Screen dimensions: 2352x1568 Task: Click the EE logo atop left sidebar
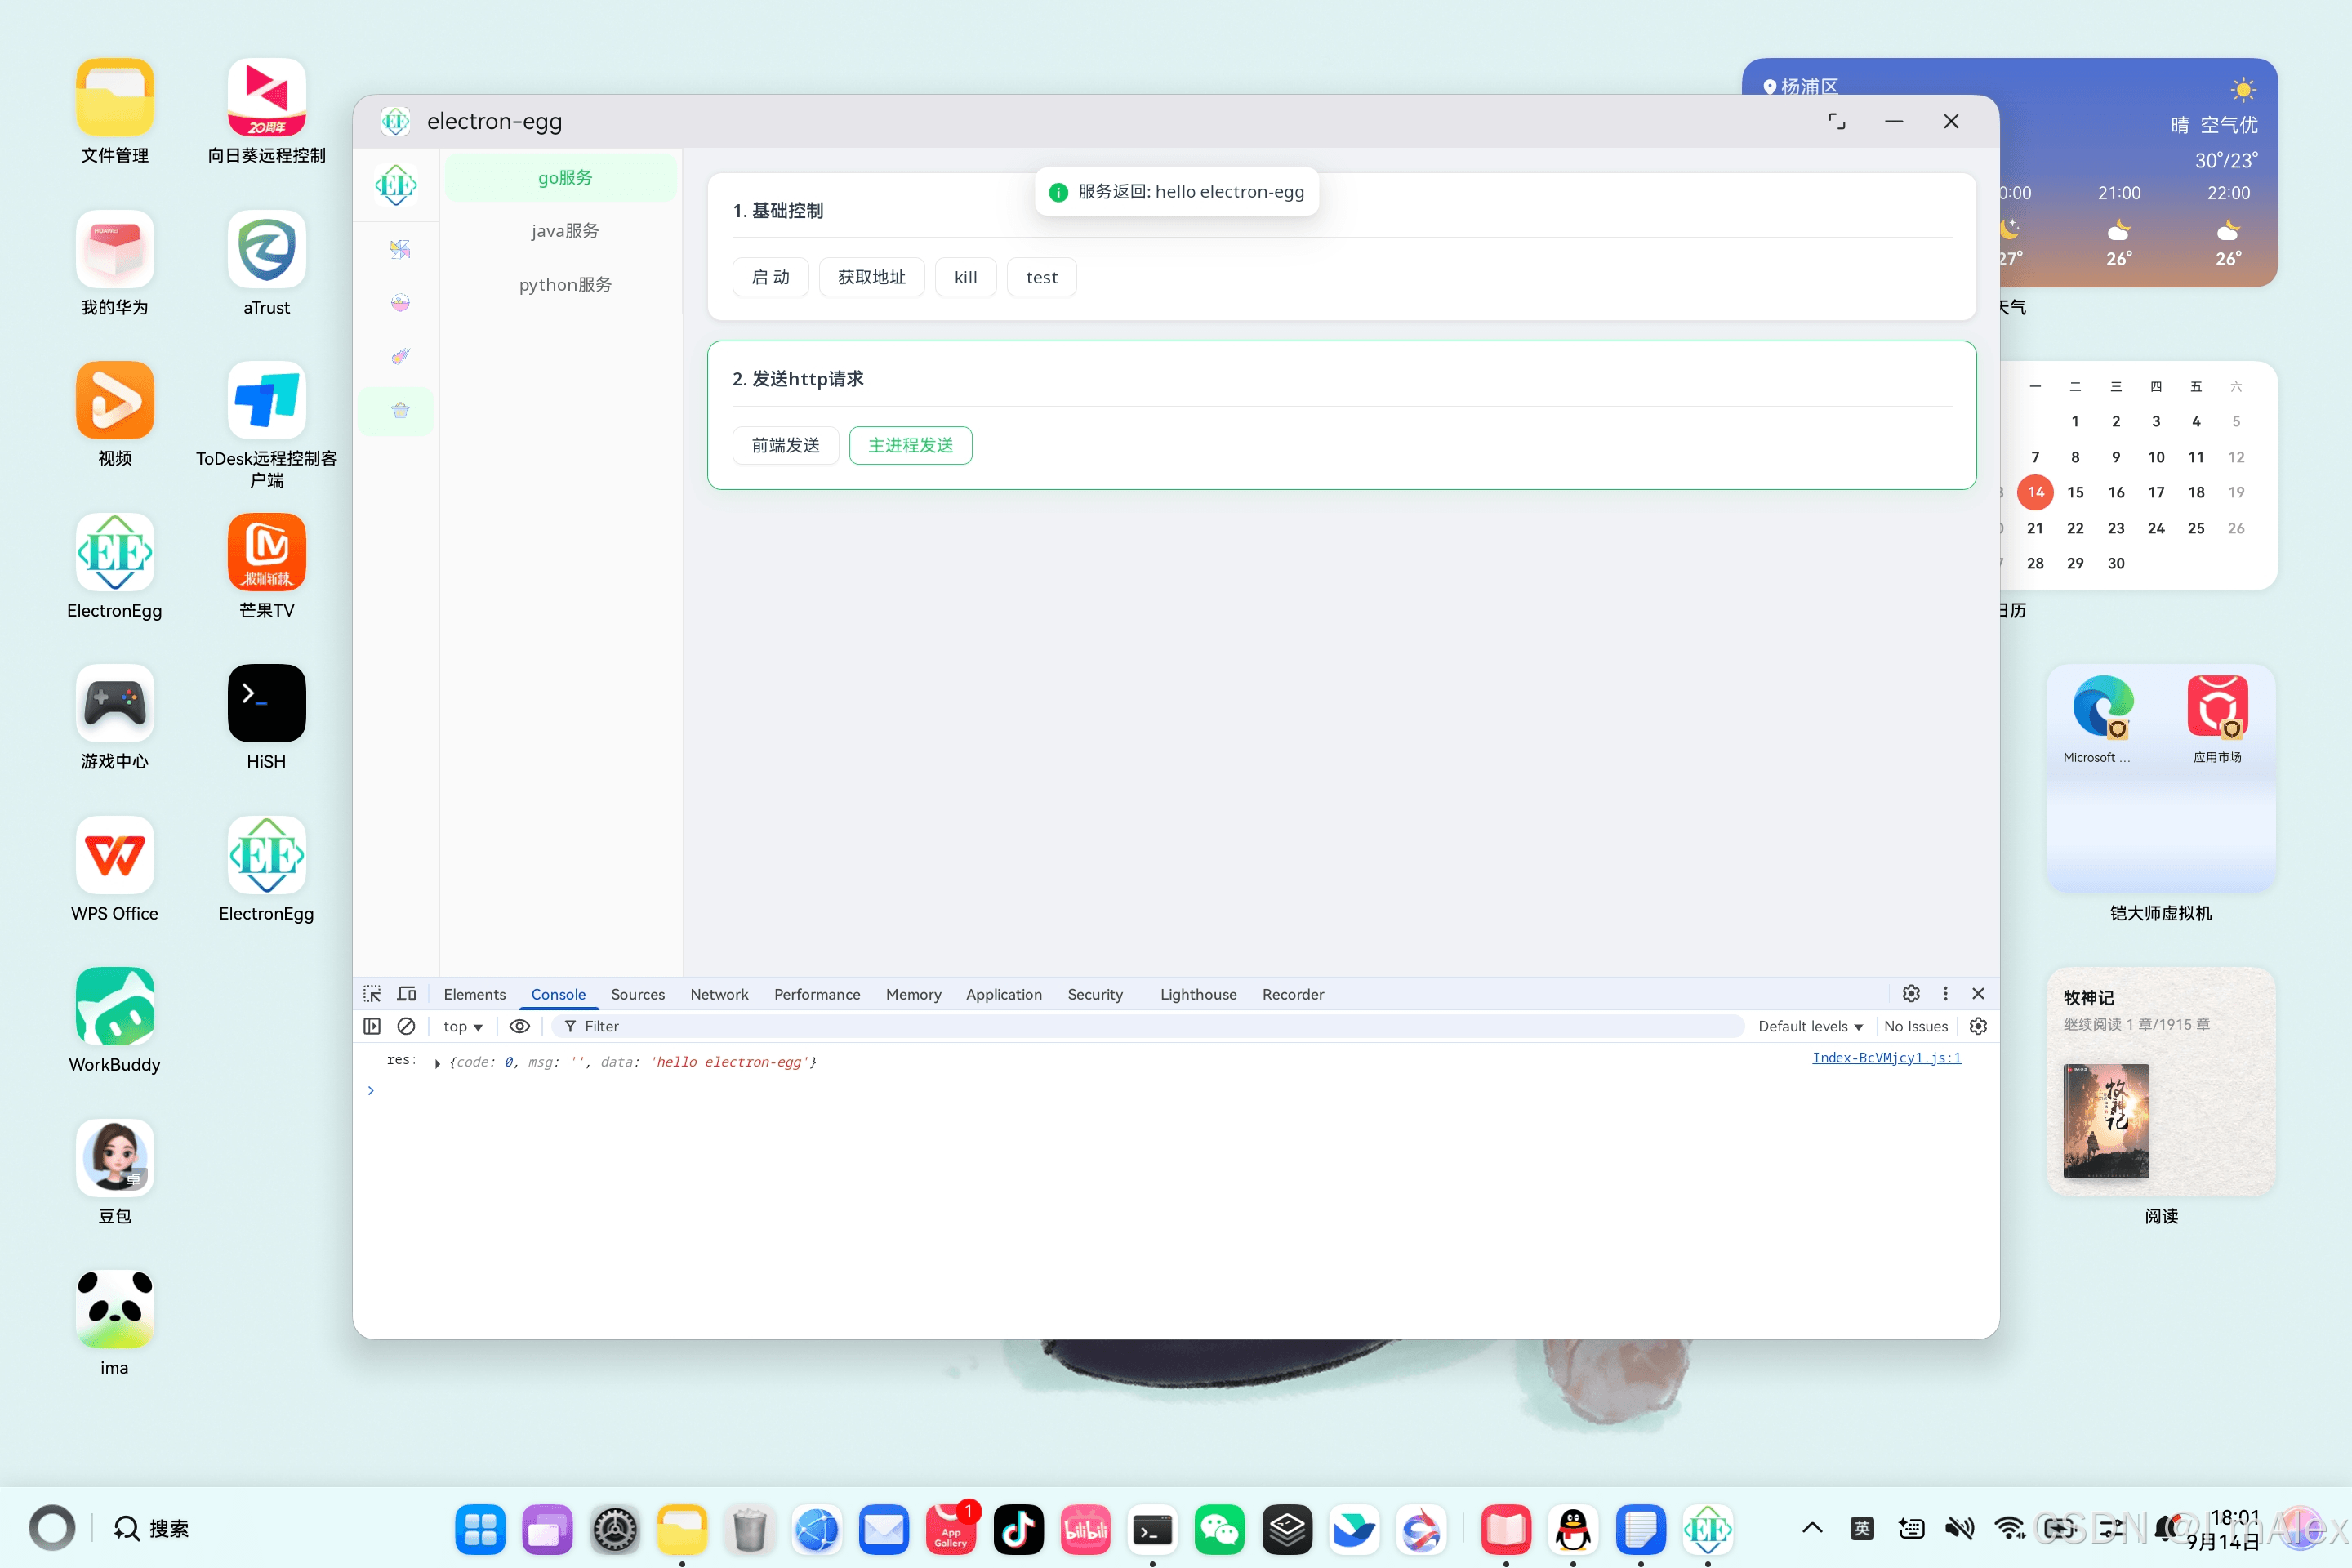pos(396,185)
